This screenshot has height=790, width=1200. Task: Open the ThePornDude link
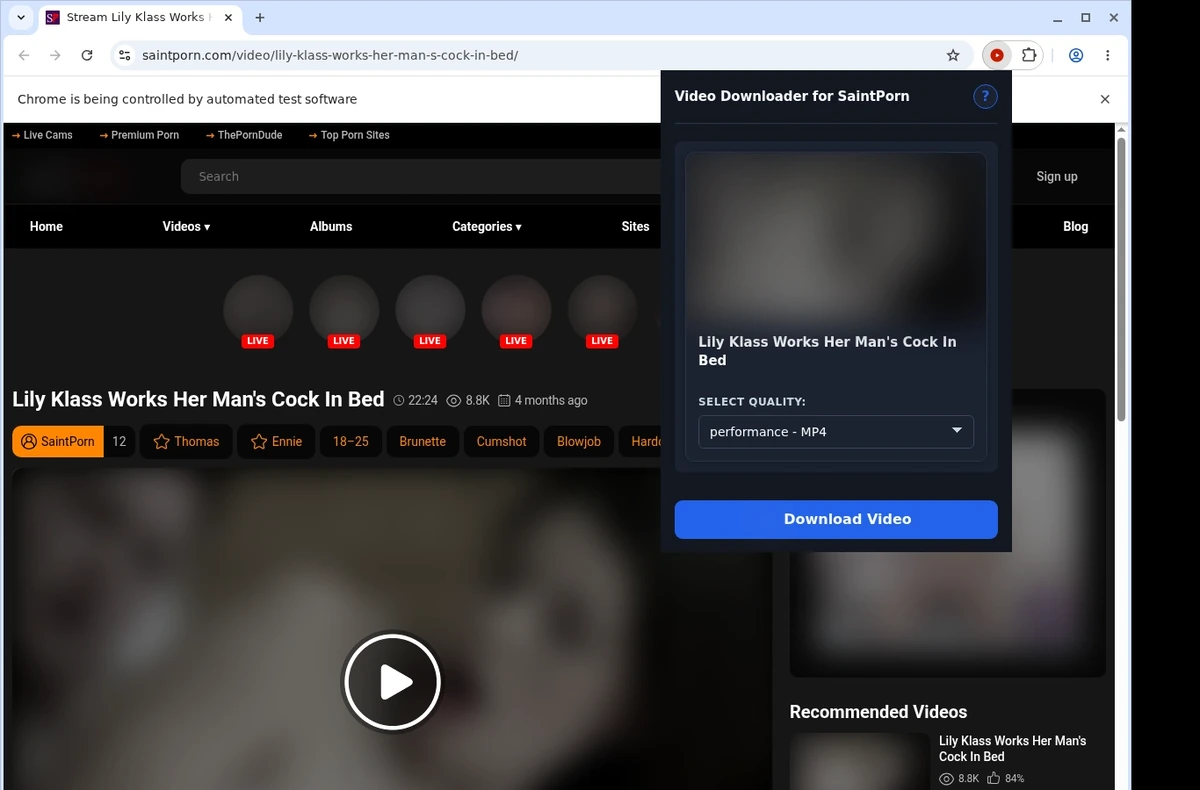tap(244, 135)
